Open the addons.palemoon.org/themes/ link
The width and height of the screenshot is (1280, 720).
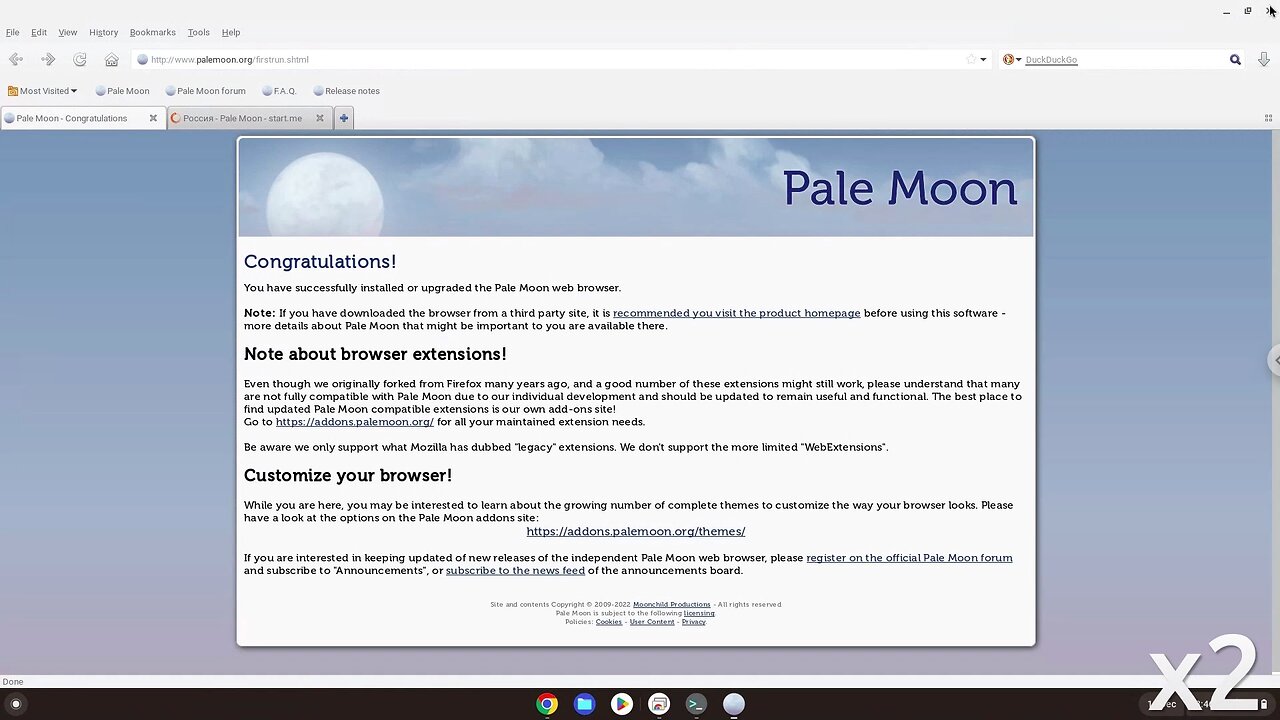[636, 531]
